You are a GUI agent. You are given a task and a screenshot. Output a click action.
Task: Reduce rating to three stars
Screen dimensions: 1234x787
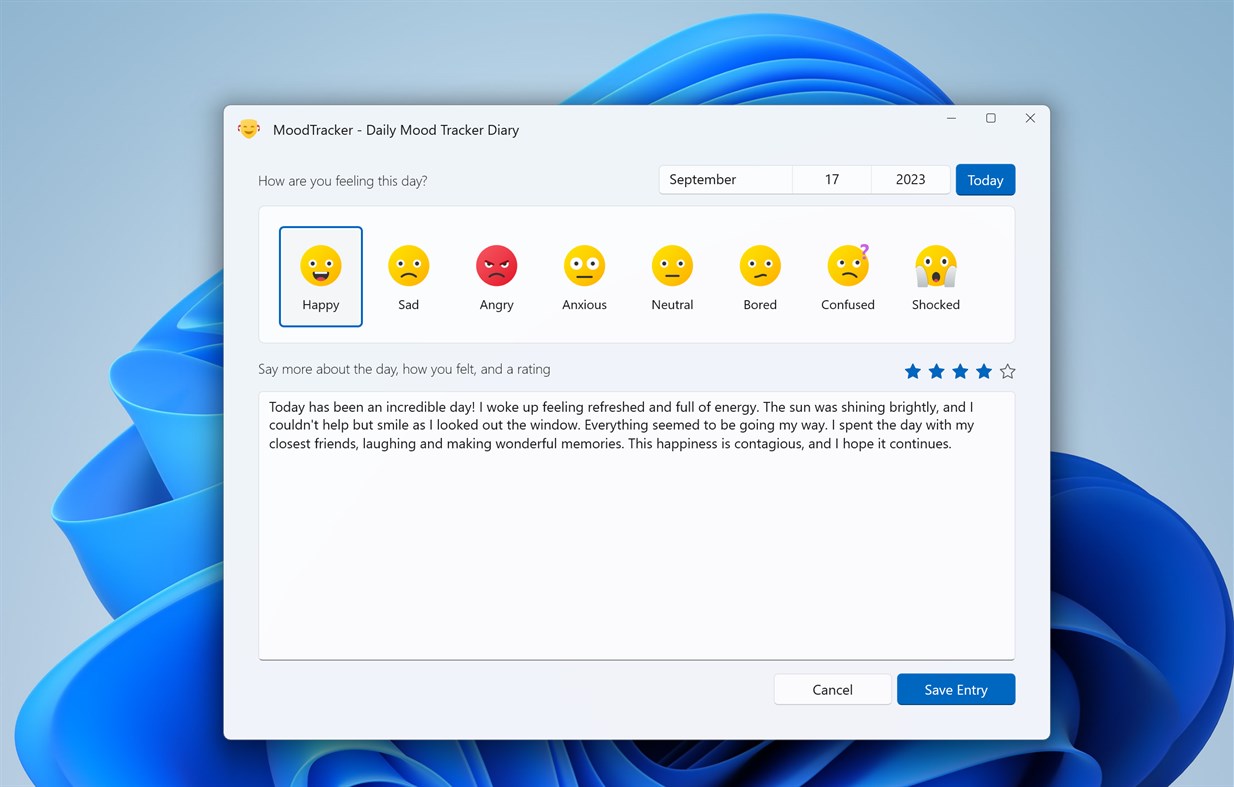(959, 371)
